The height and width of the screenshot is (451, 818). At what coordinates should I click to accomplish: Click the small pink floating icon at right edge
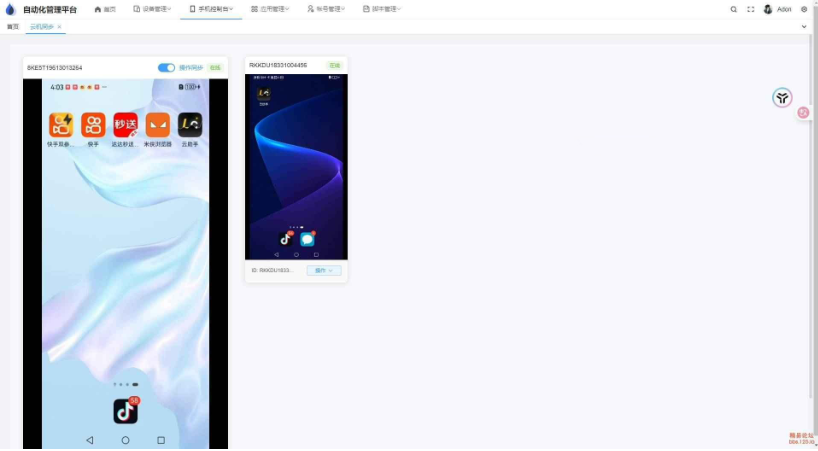tap(803, 112)
